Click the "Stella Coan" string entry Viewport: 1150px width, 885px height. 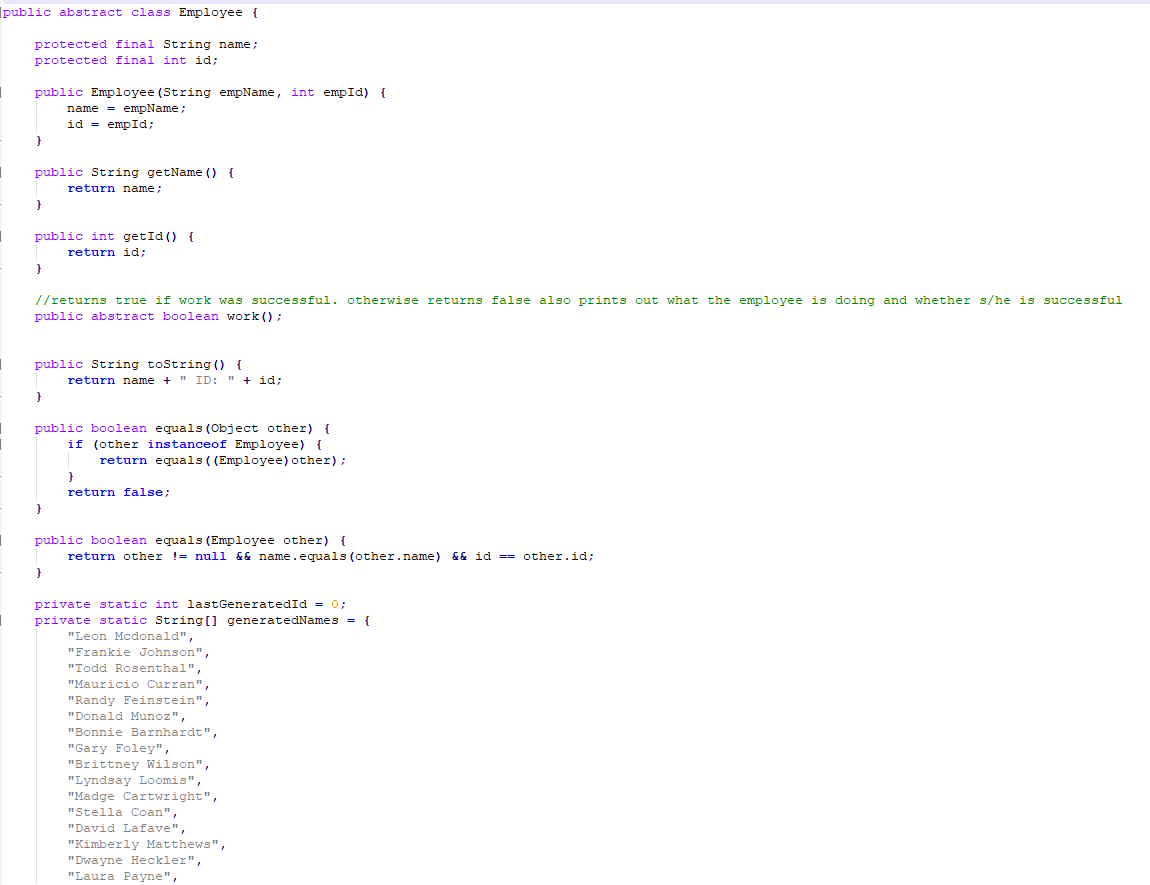122,812
